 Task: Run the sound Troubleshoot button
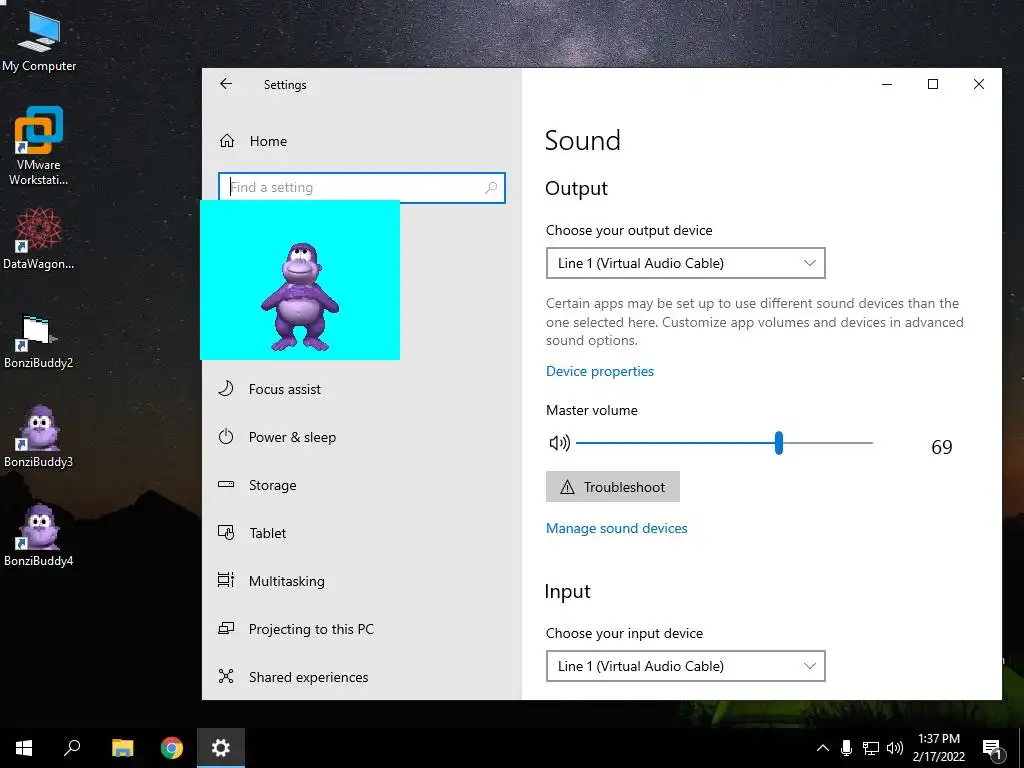tap(613, 487)
